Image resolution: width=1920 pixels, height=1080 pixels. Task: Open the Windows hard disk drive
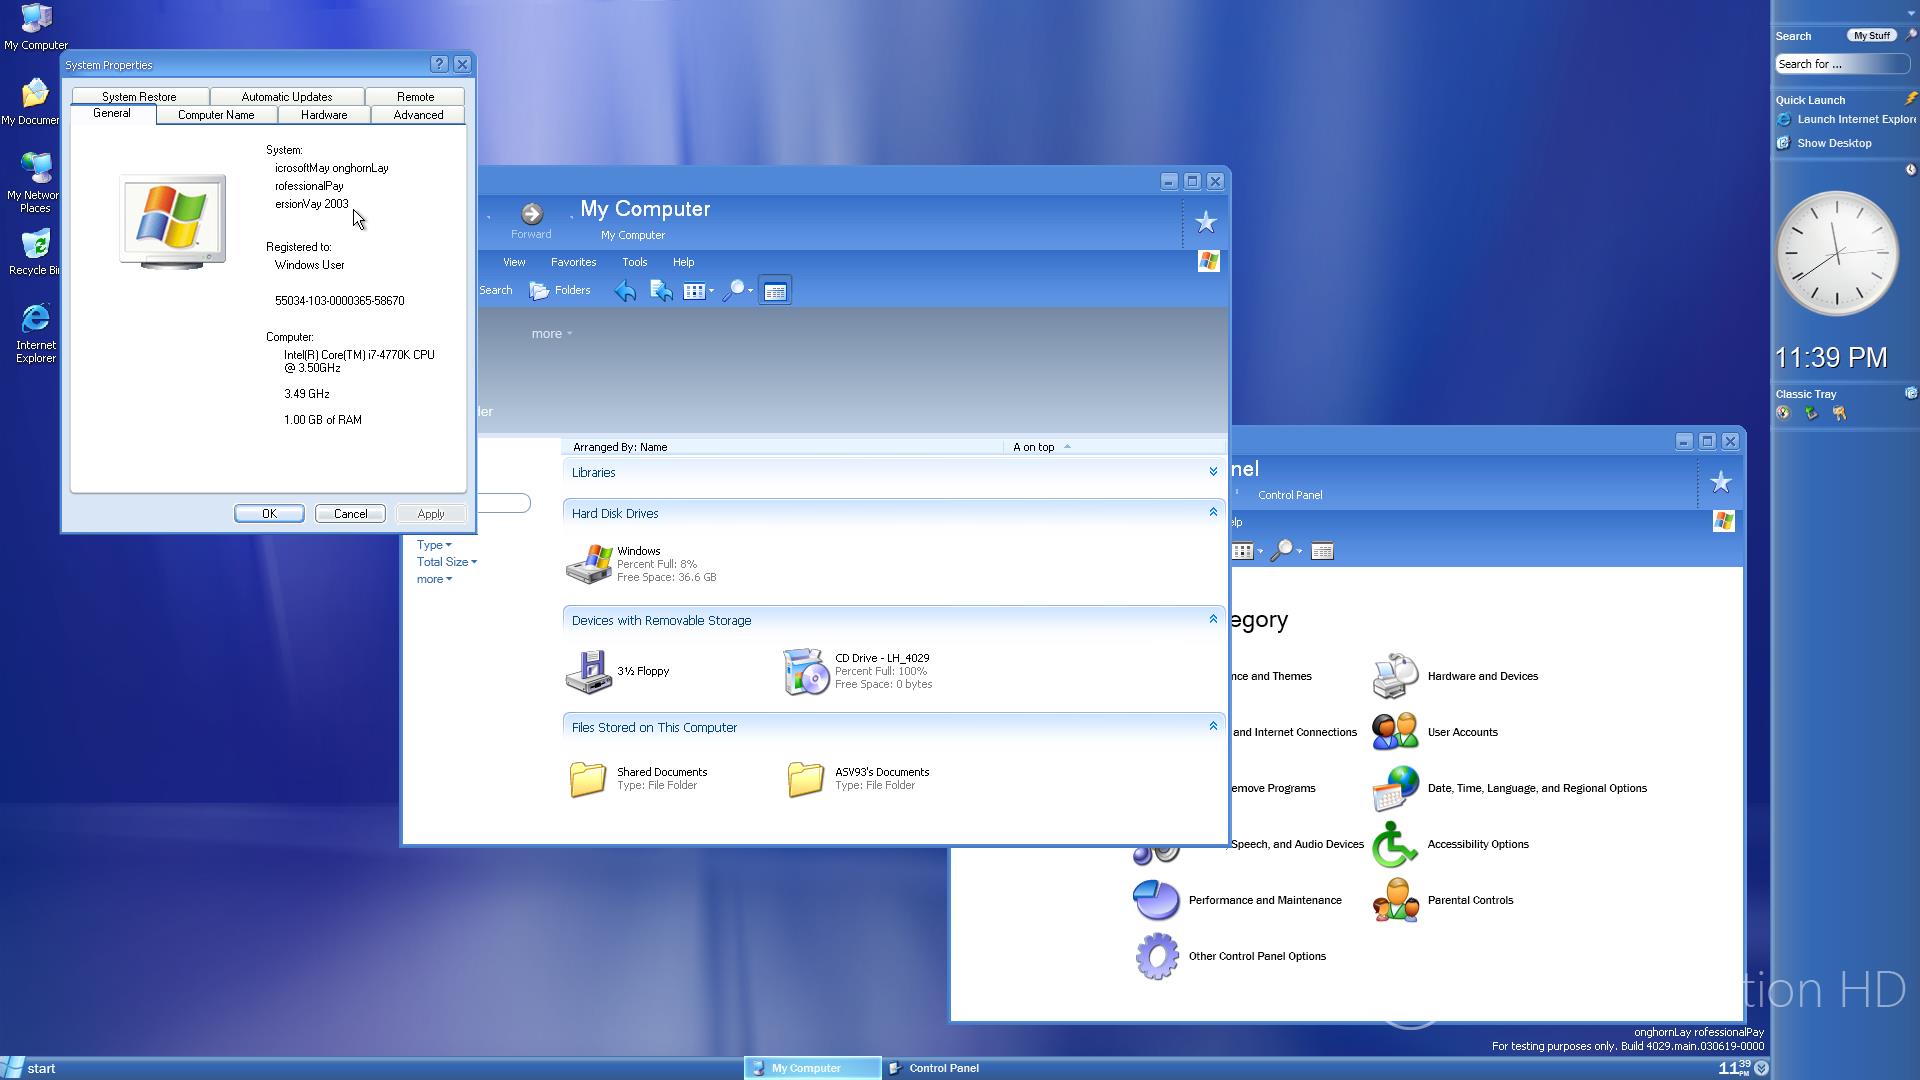[x=590, y=564]
